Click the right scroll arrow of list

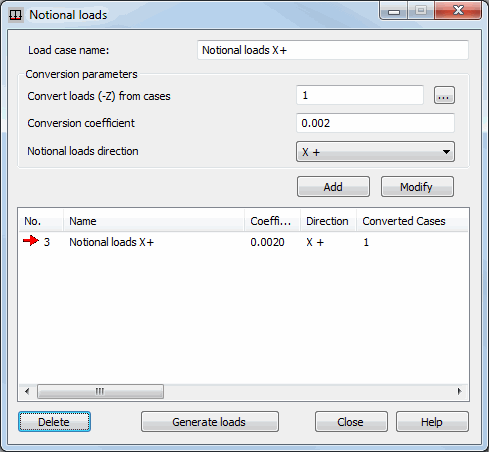460,391
